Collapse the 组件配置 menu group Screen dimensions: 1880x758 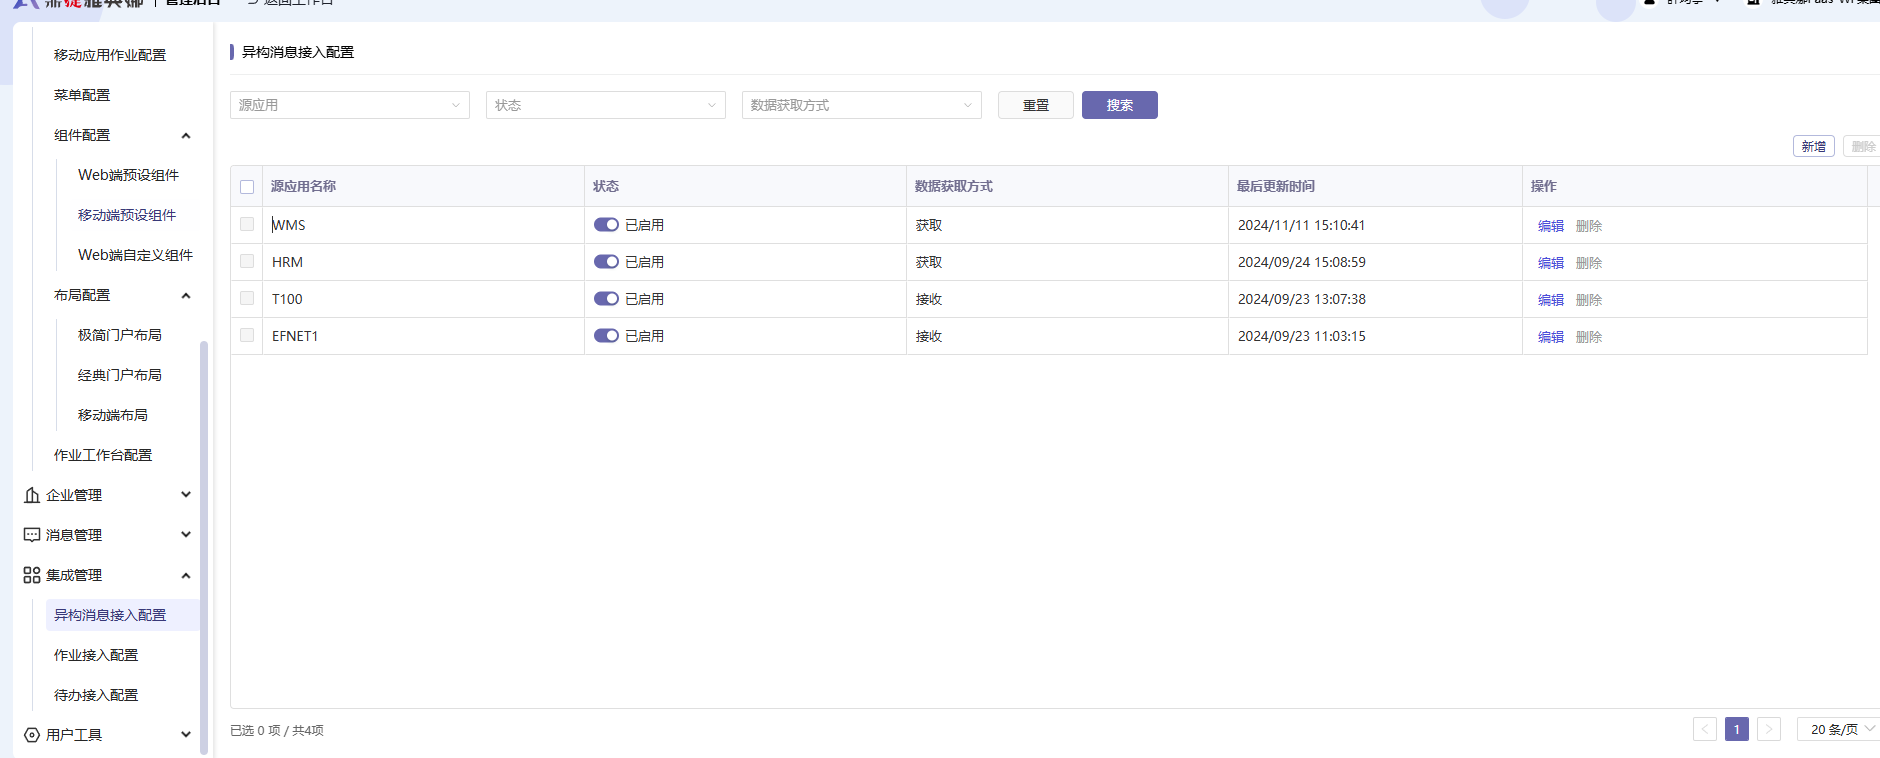tap(186, 135)
